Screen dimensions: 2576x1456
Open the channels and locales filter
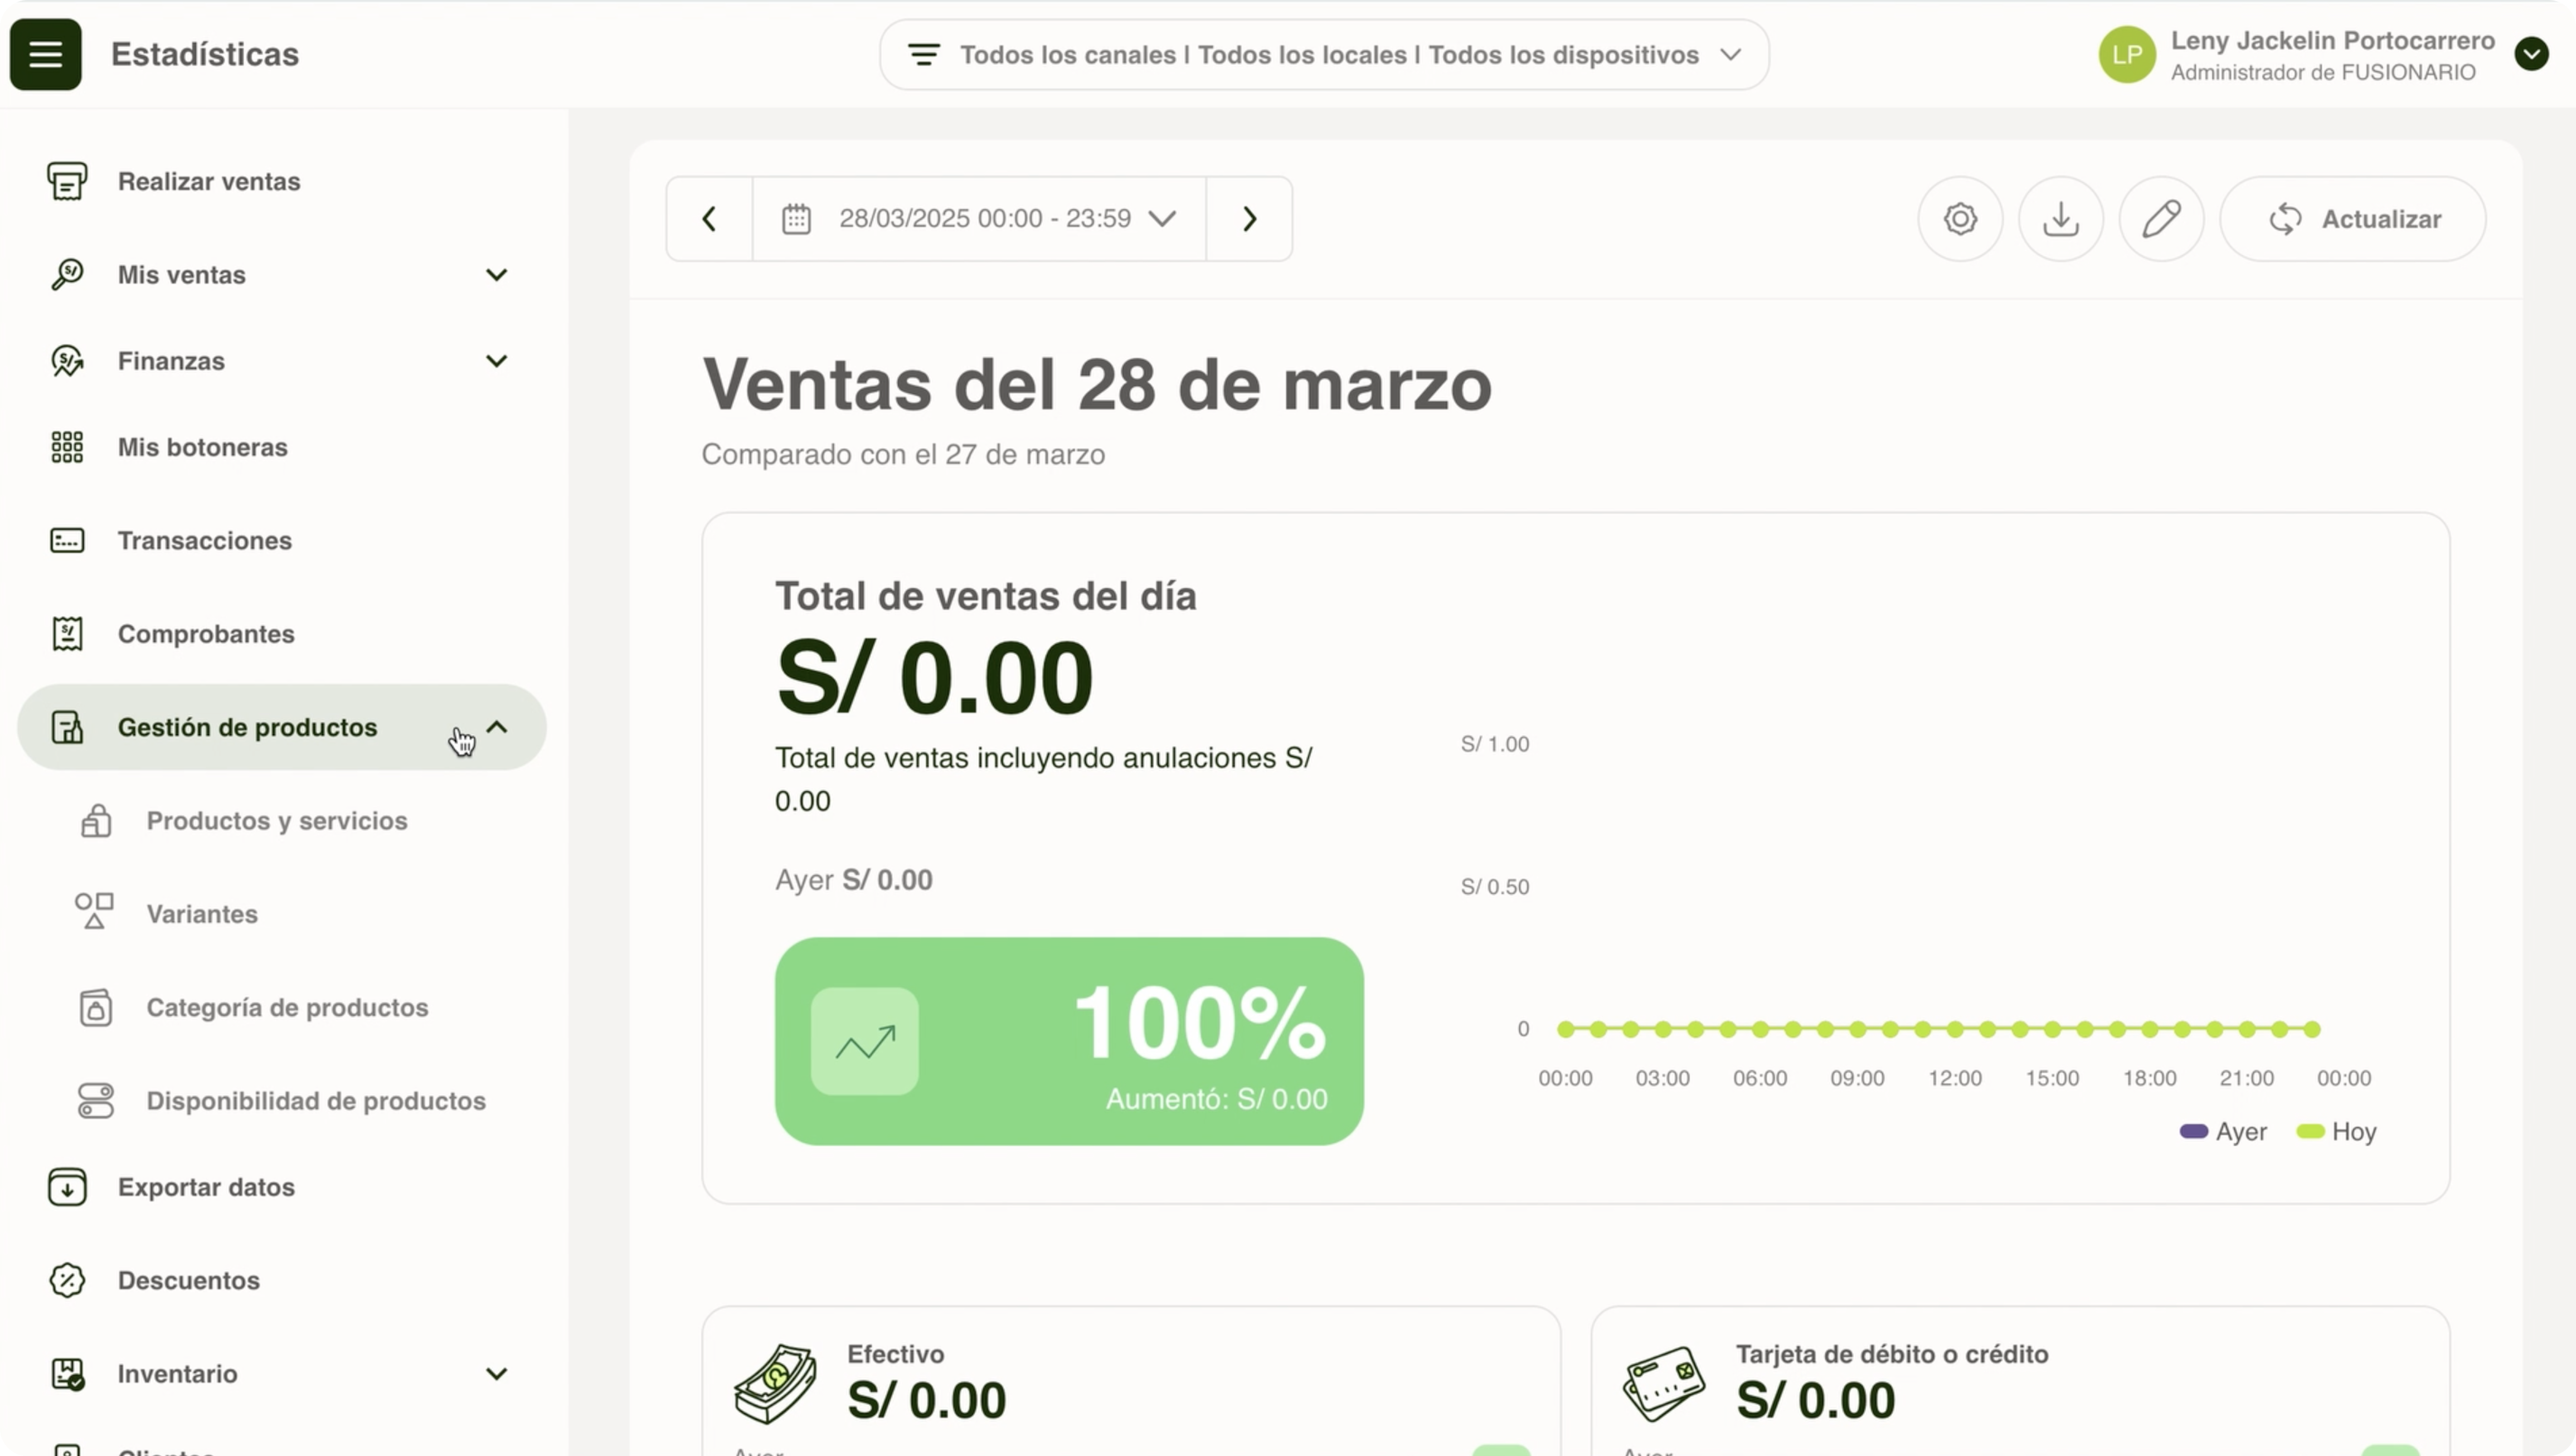pos(1324,54)
